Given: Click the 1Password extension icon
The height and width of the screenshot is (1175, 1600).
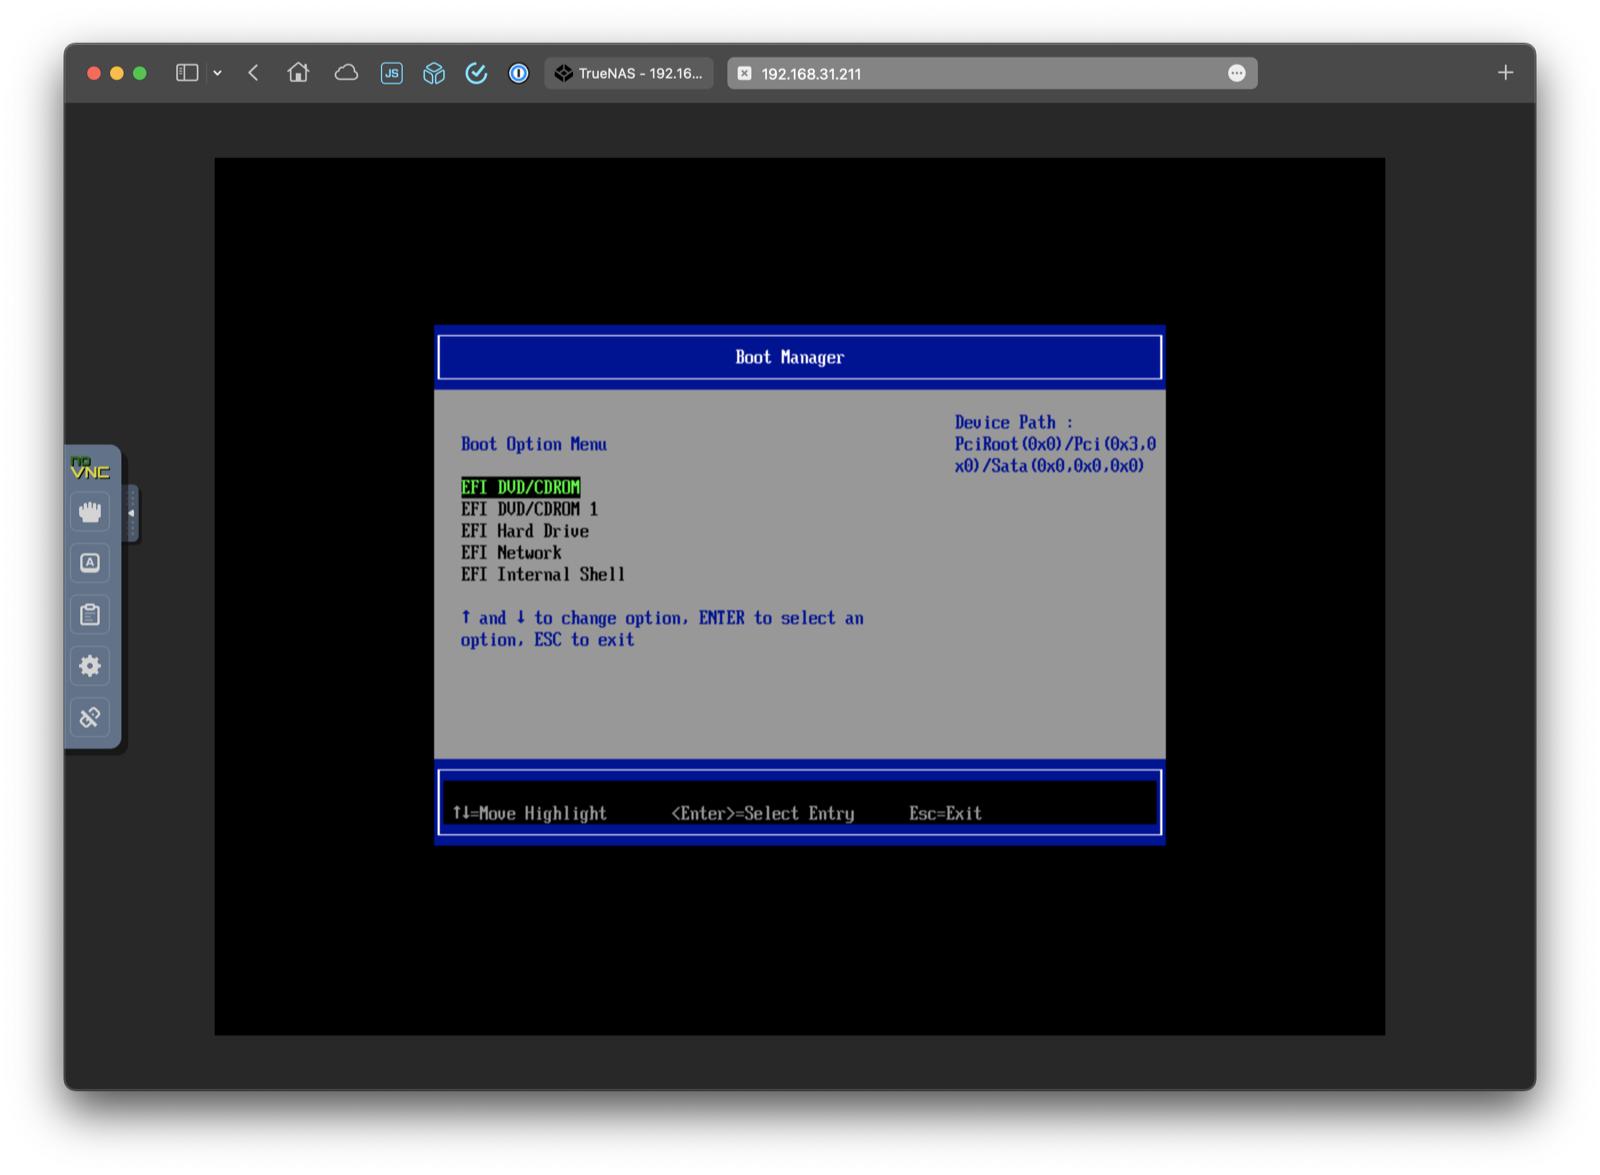Looking at the screenshot, I should [518, 73].
